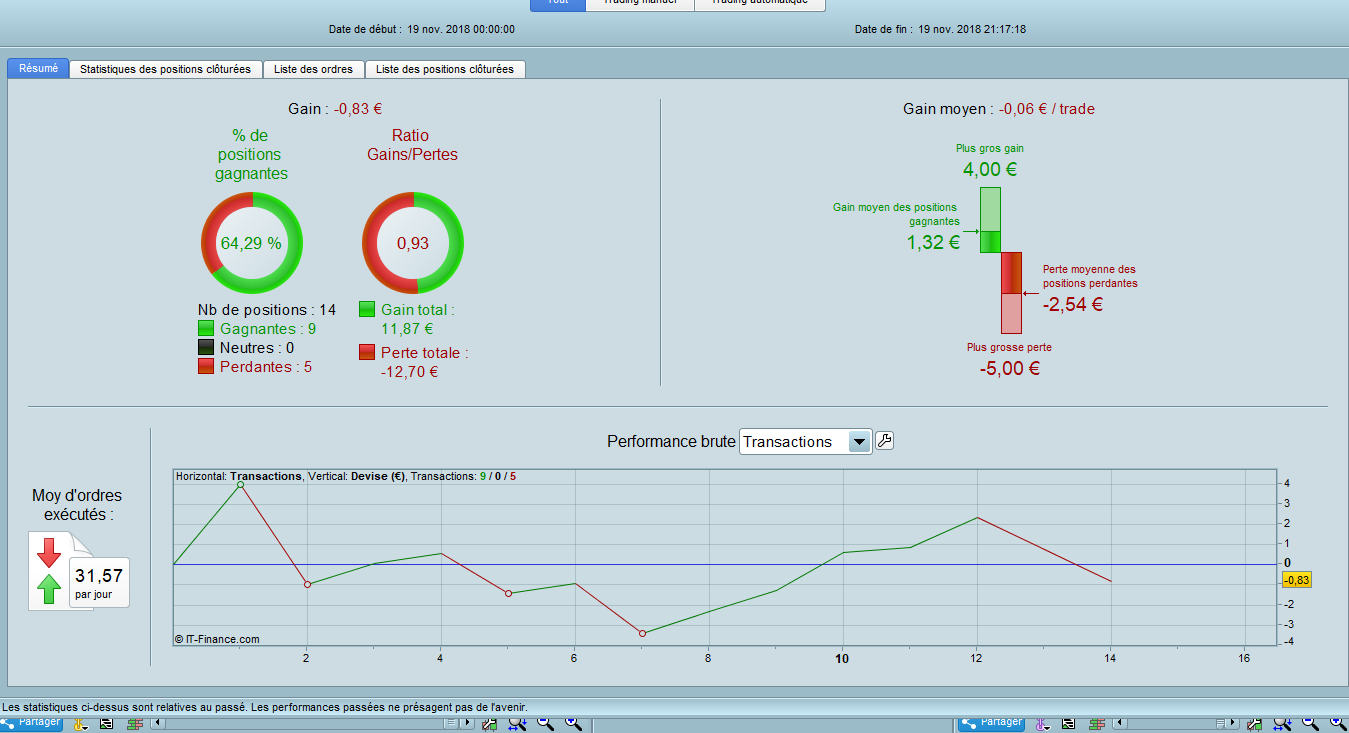Open the Liste des ordres tab
This screenshot has height=733, width=1349.
click(x=314, y=69)
